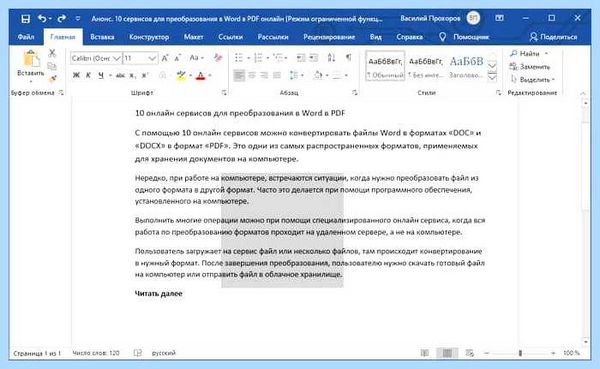Click the Sort A-Z icon
This screenshot has width=600, height=369.
tap(331, 58)
